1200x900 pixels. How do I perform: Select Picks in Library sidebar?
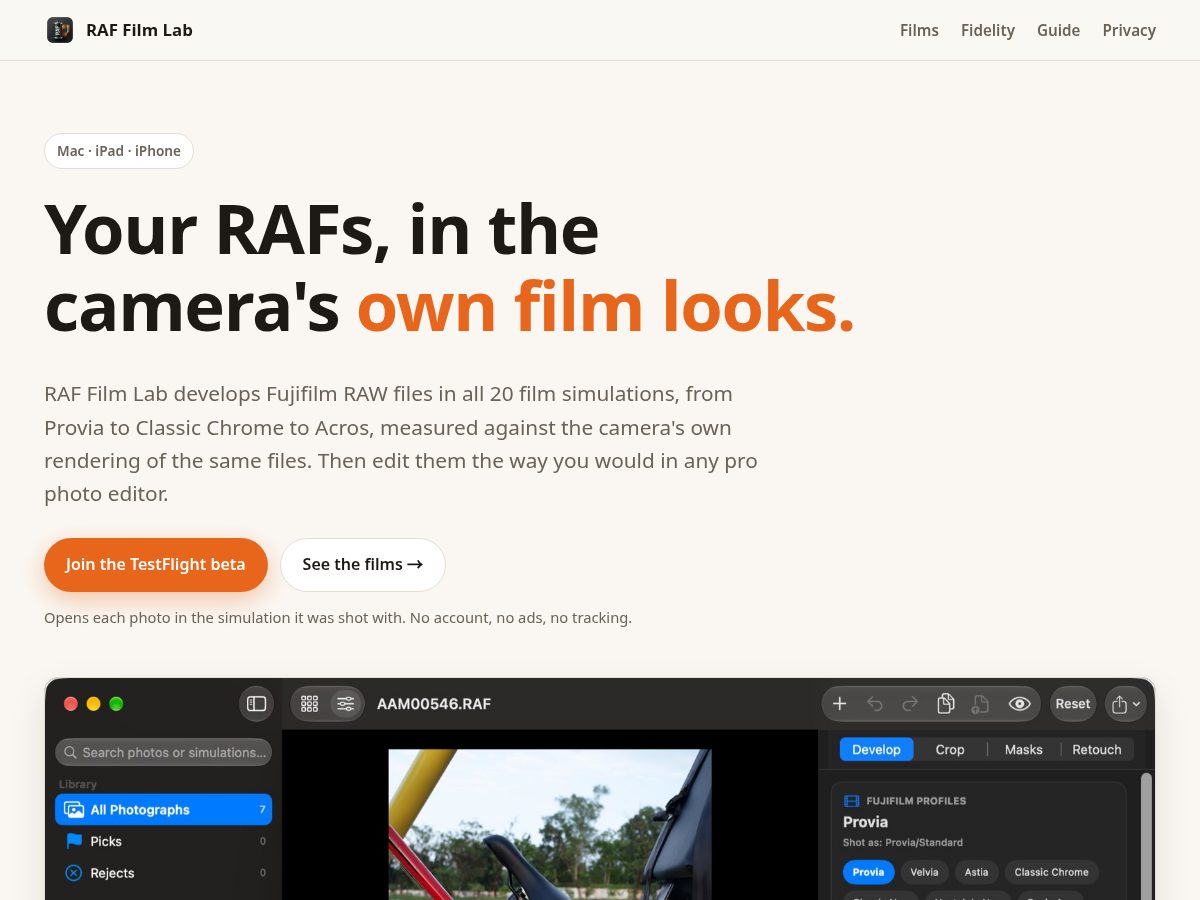click(x=163, y=841)
